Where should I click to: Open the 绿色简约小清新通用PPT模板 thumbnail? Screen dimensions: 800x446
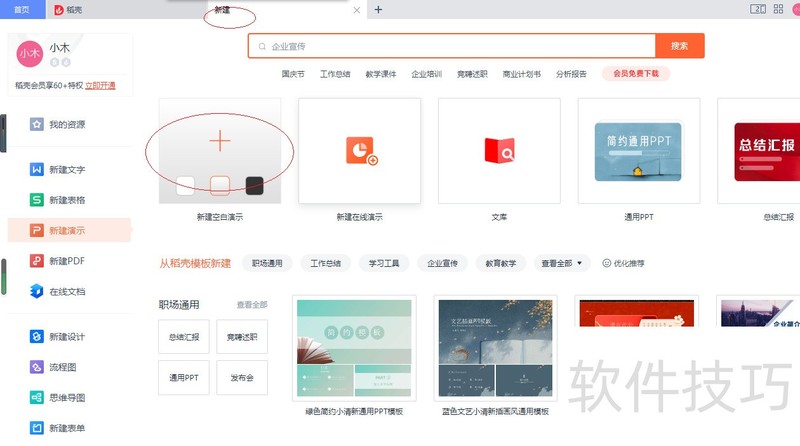(355, 350)
